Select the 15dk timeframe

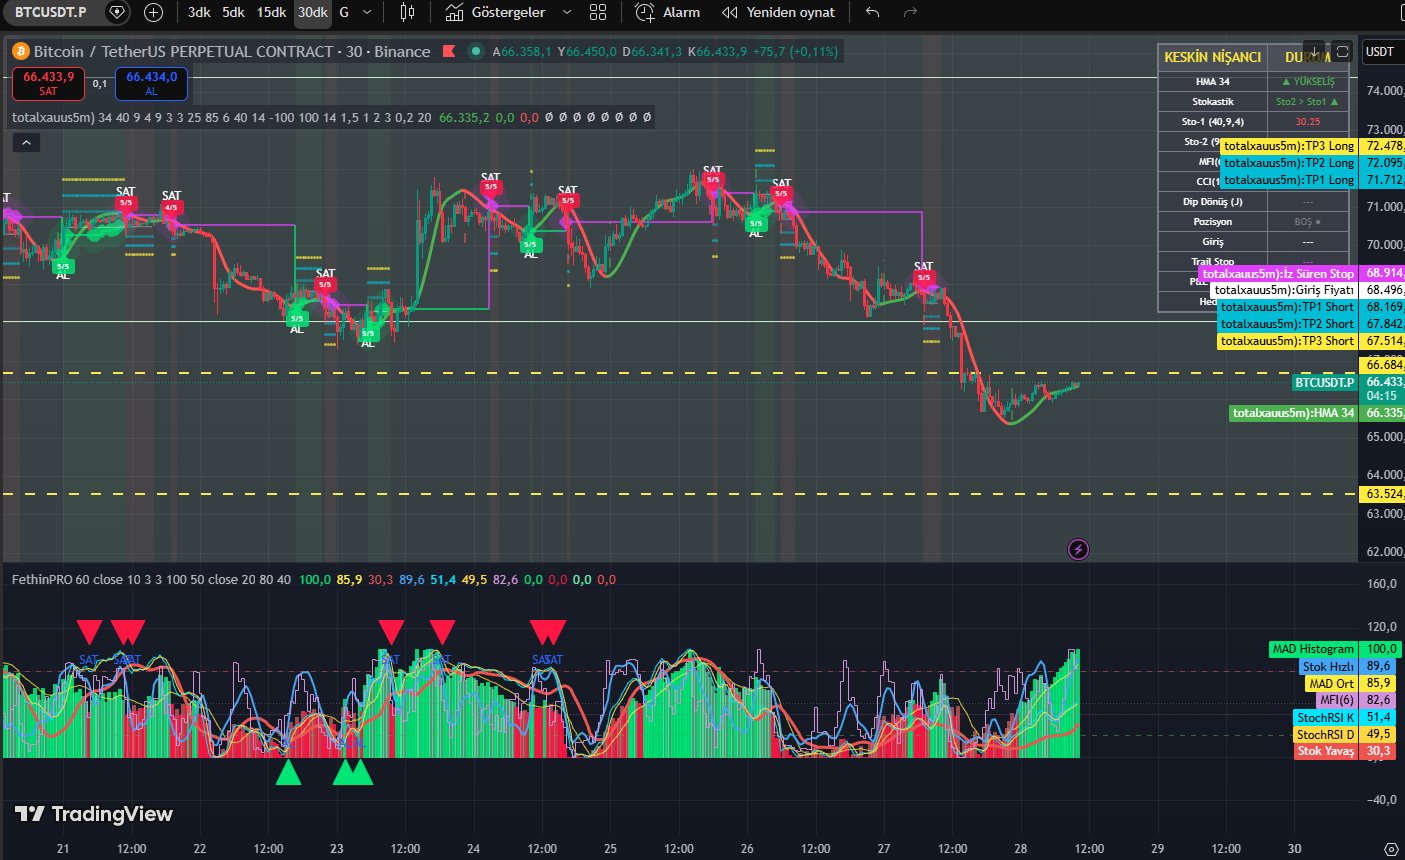coord(271,12)
